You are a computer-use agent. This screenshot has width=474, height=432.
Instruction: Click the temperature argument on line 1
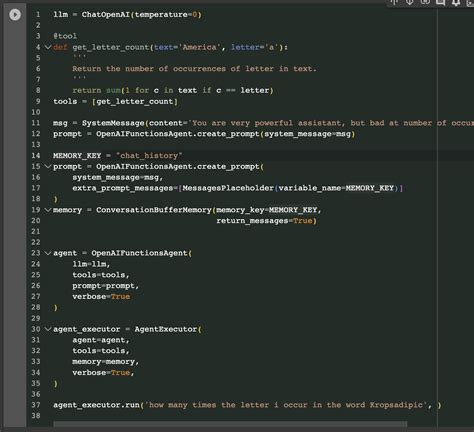(x=161, y=15)
